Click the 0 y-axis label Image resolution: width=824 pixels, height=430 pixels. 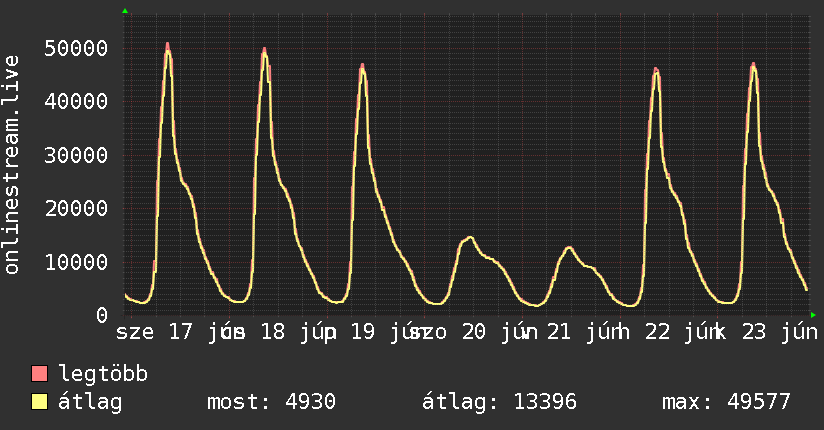click(102, 315)
